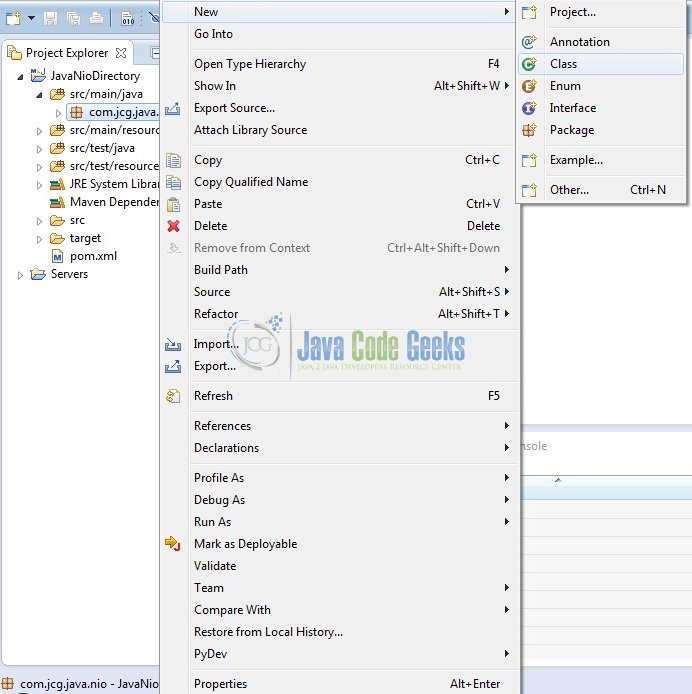Open the Run As submenu
Image resolution: width=692 pixels, height=694 pixels.
(338, 522)
